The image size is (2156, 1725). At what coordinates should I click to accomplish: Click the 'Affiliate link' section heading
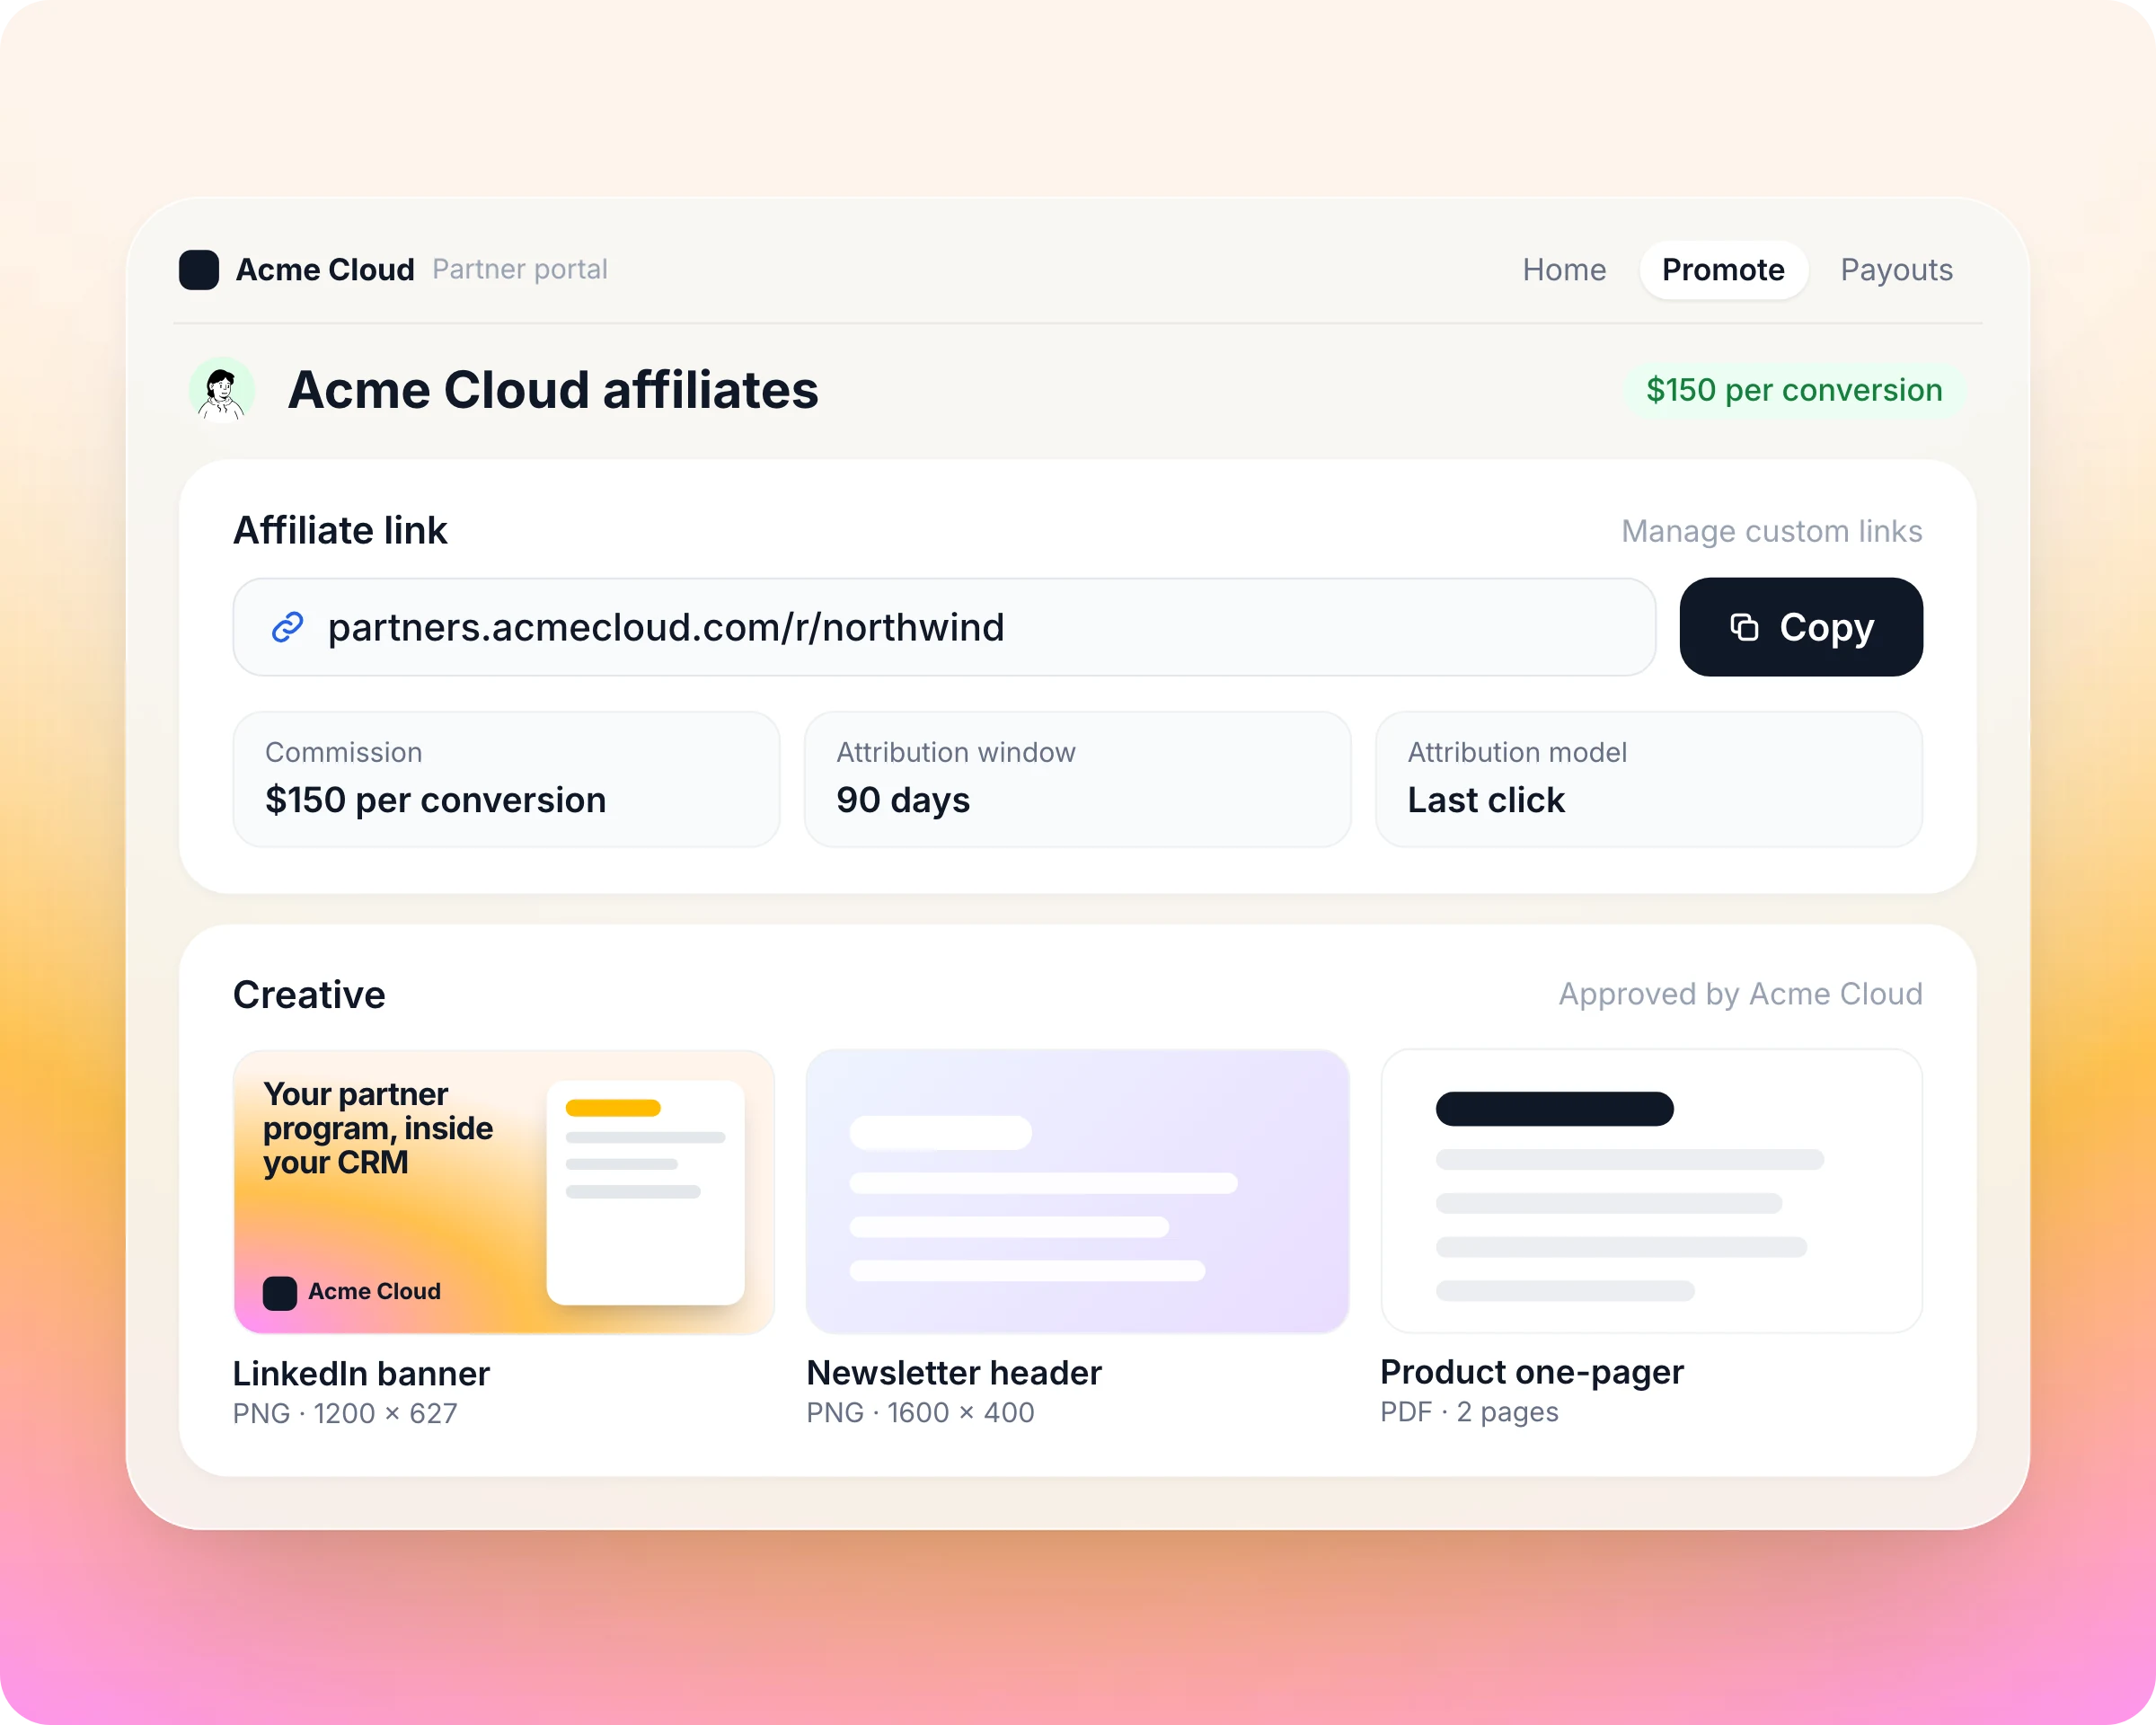point(340,531)
